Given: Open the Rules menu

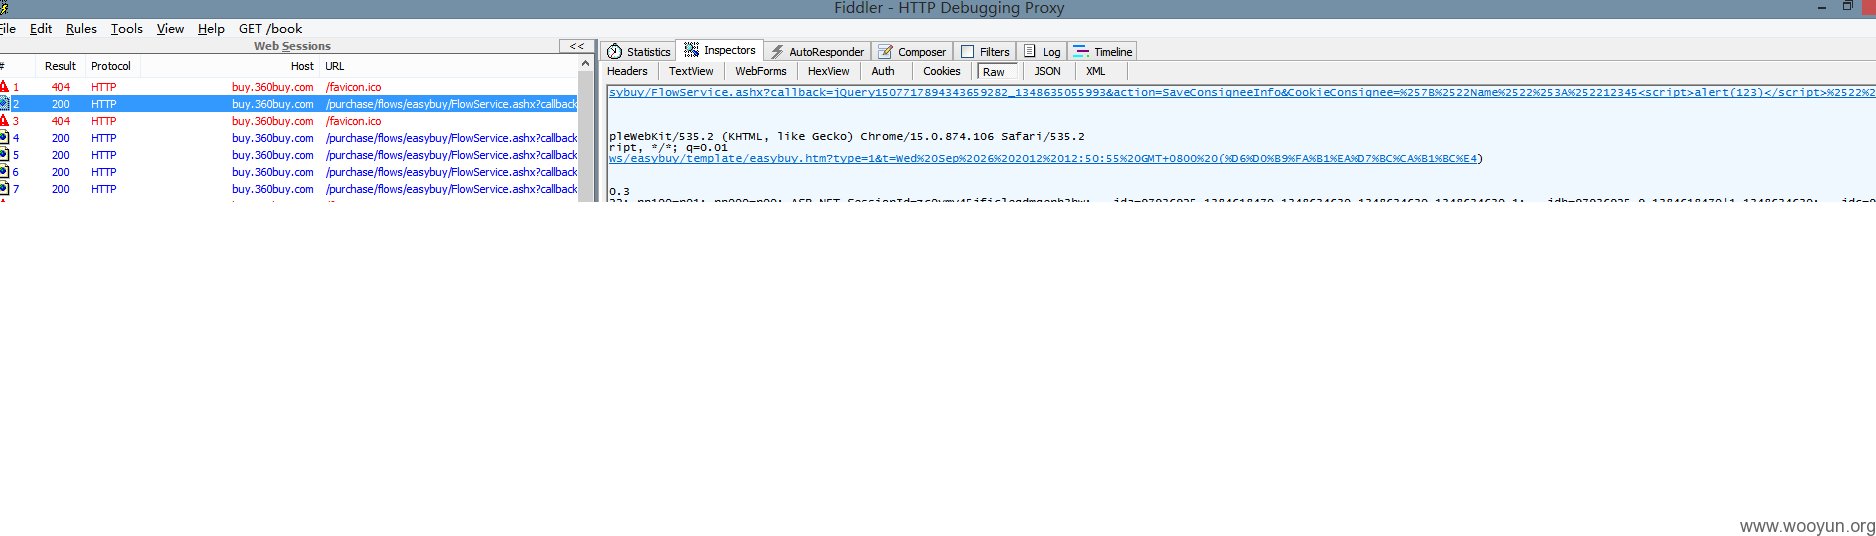Looking at the screenshot, I should (81, 29).
